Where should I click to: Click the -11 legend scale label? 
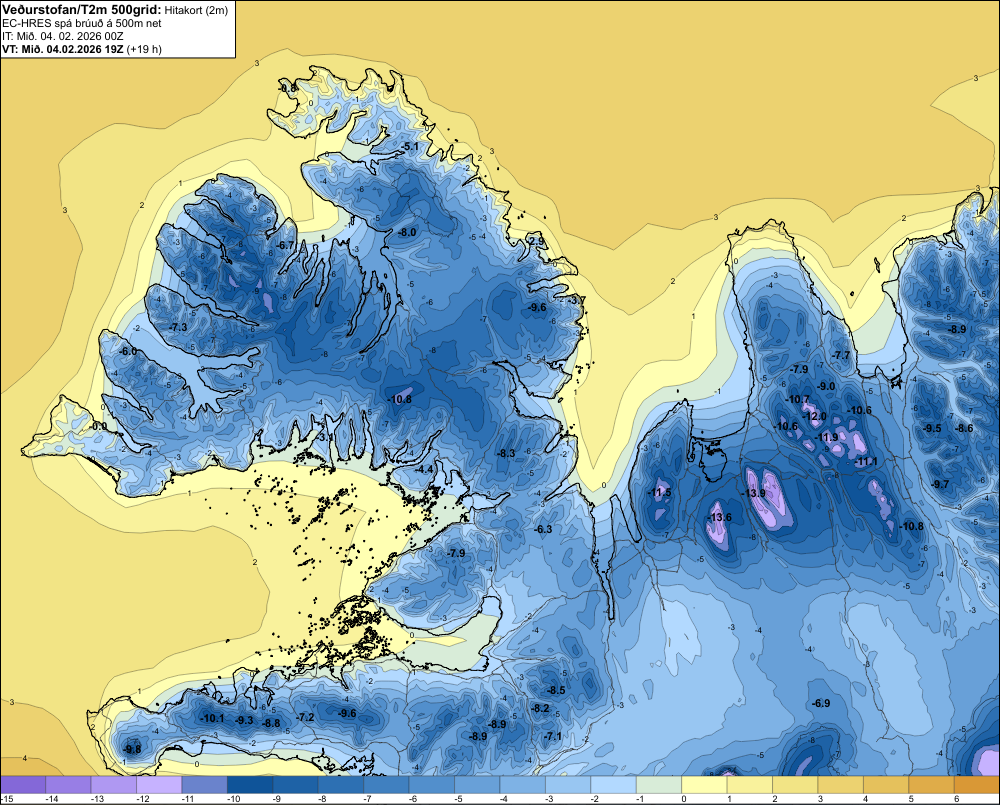click(x=188, y=799)
